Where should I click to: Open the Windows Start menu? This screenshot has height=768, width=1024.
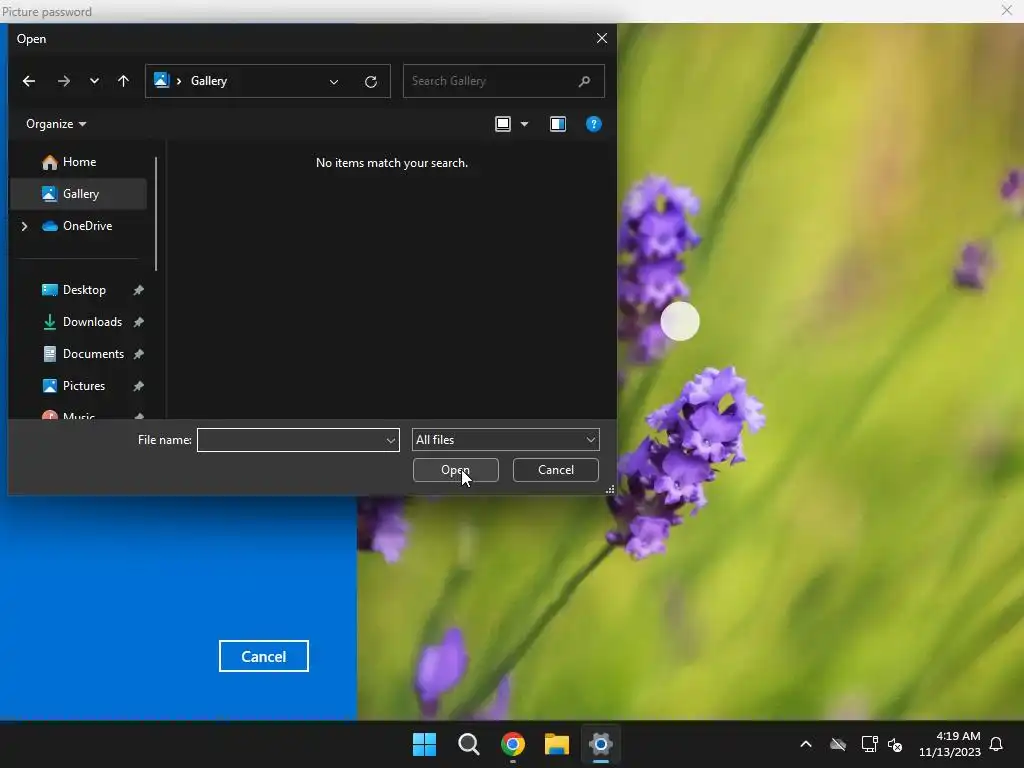(x=424, y=744)
